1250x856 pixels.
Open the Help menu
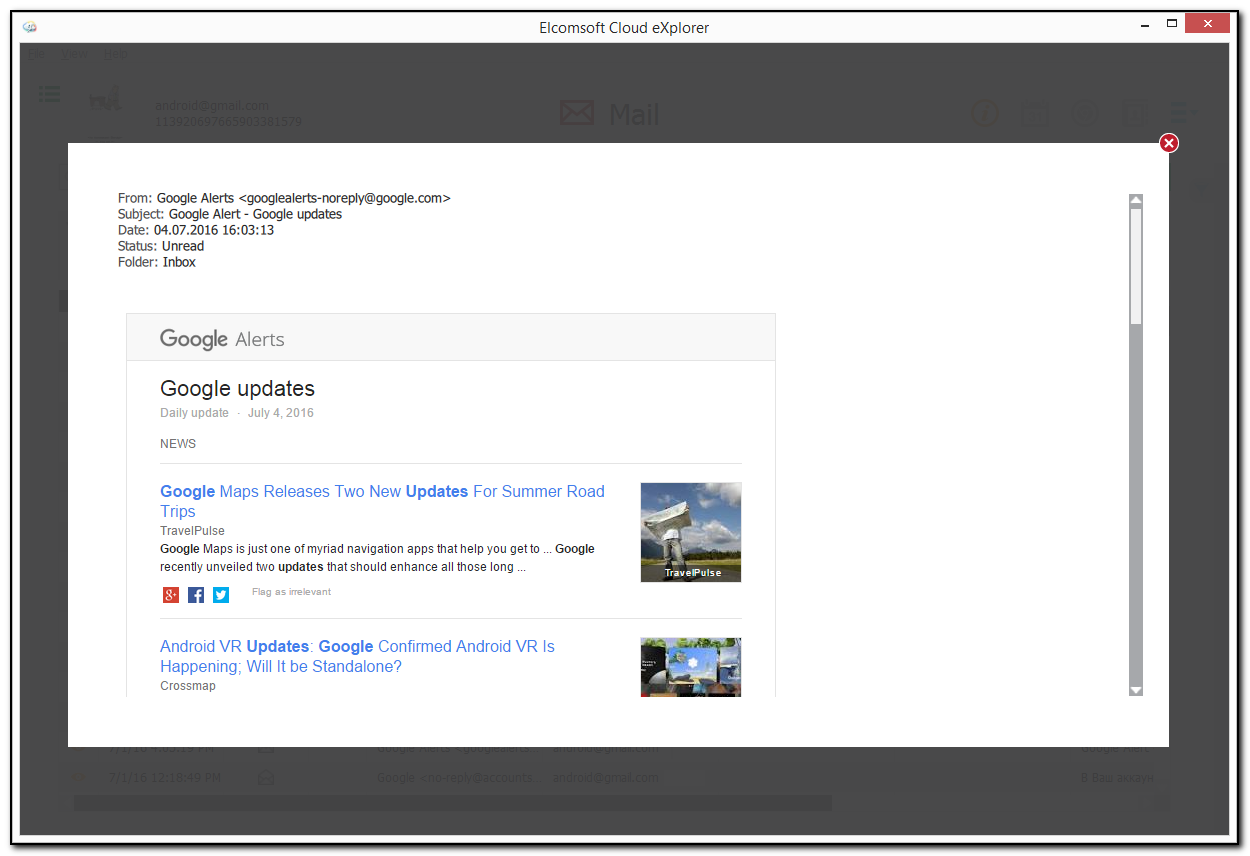[114, 54]
